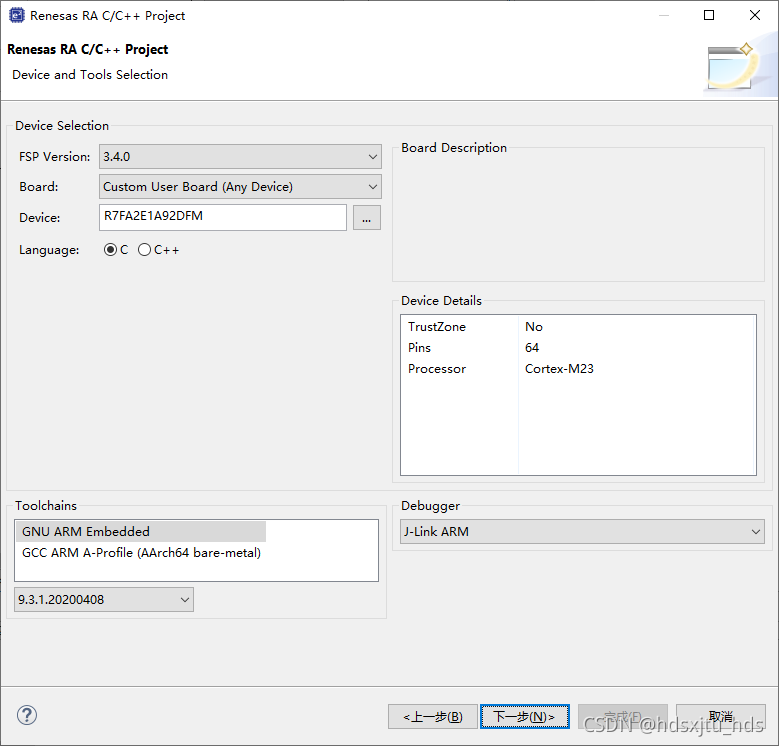Minimize the project wizard window
The image size is (779, 746).
[664, 15]
